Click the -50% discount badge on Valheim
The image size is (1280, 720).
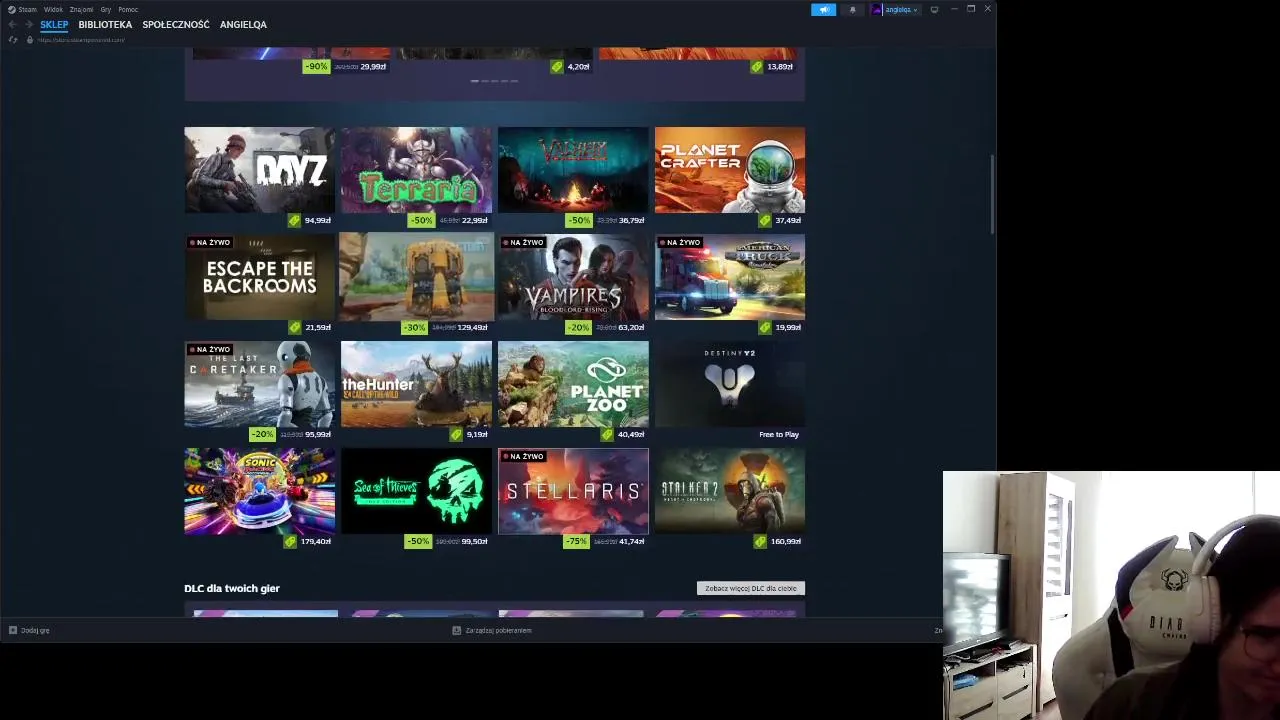[x=579, y=220]
